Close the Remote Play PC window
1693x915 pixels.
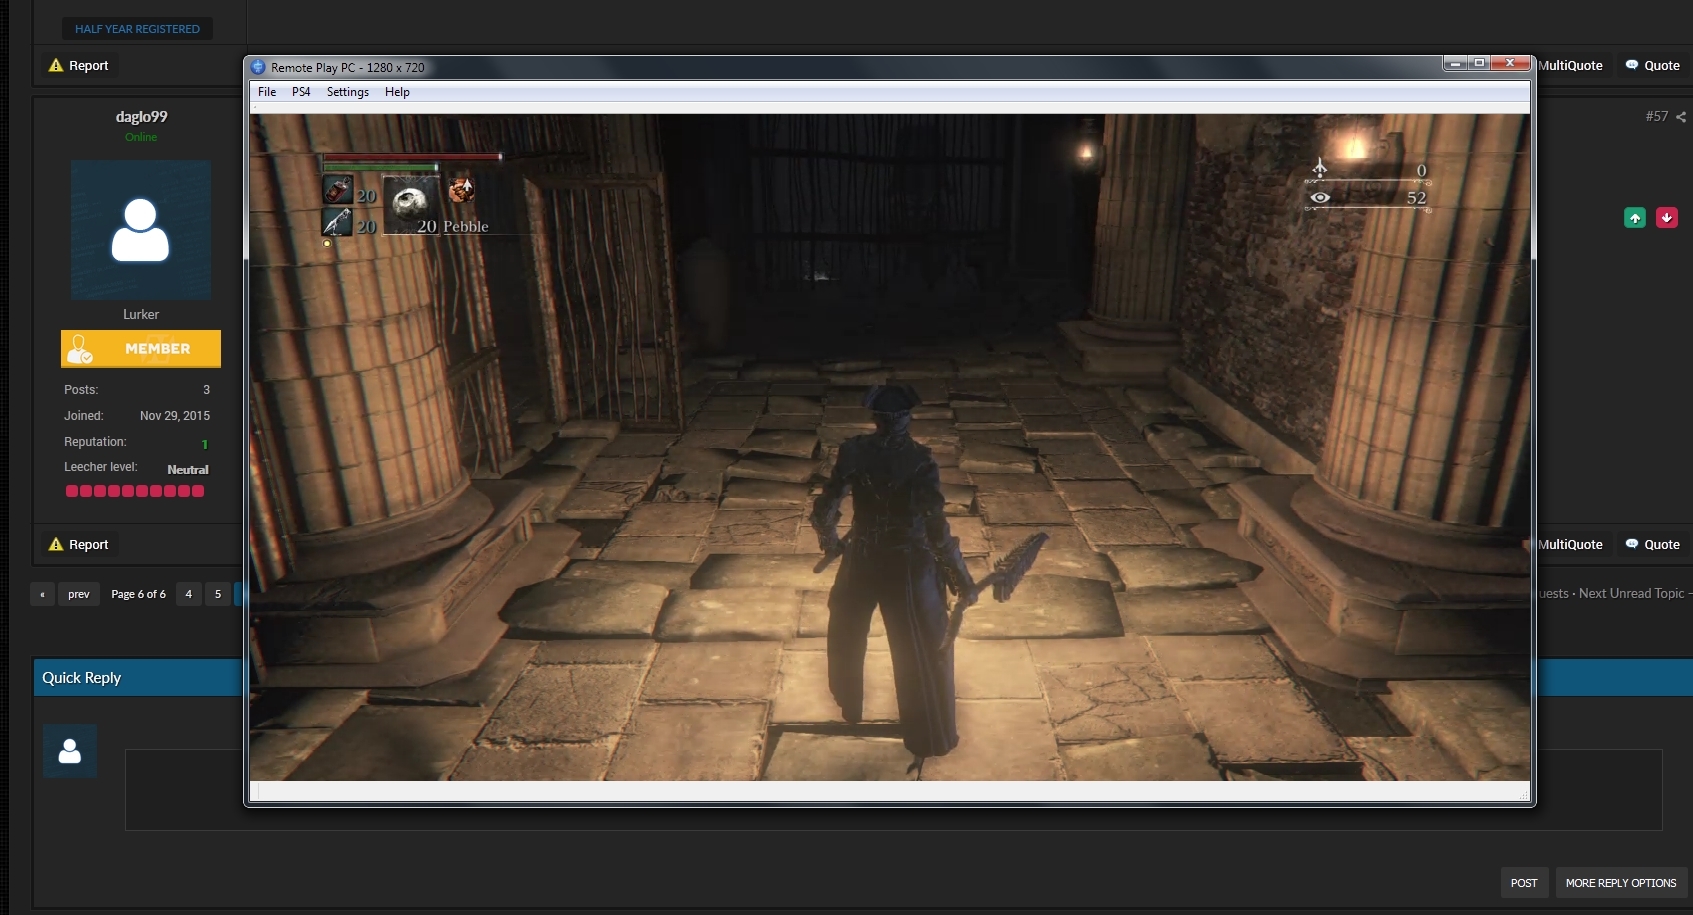(x=1510, y=63)
